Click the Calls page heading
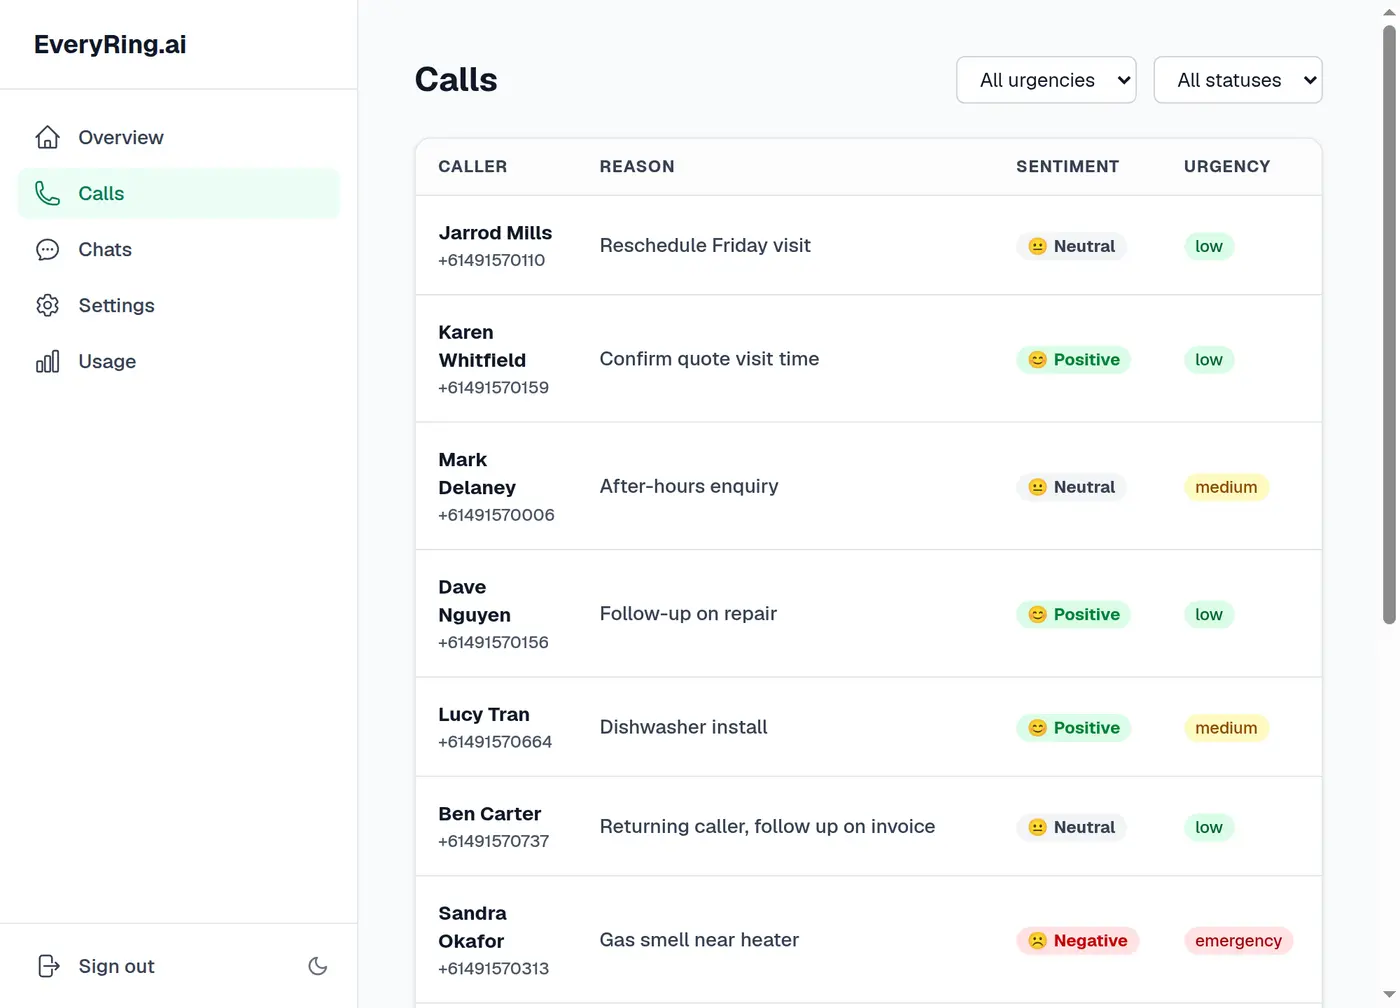This screenshot has width=1400, height=1008. (x=456, y=79)
